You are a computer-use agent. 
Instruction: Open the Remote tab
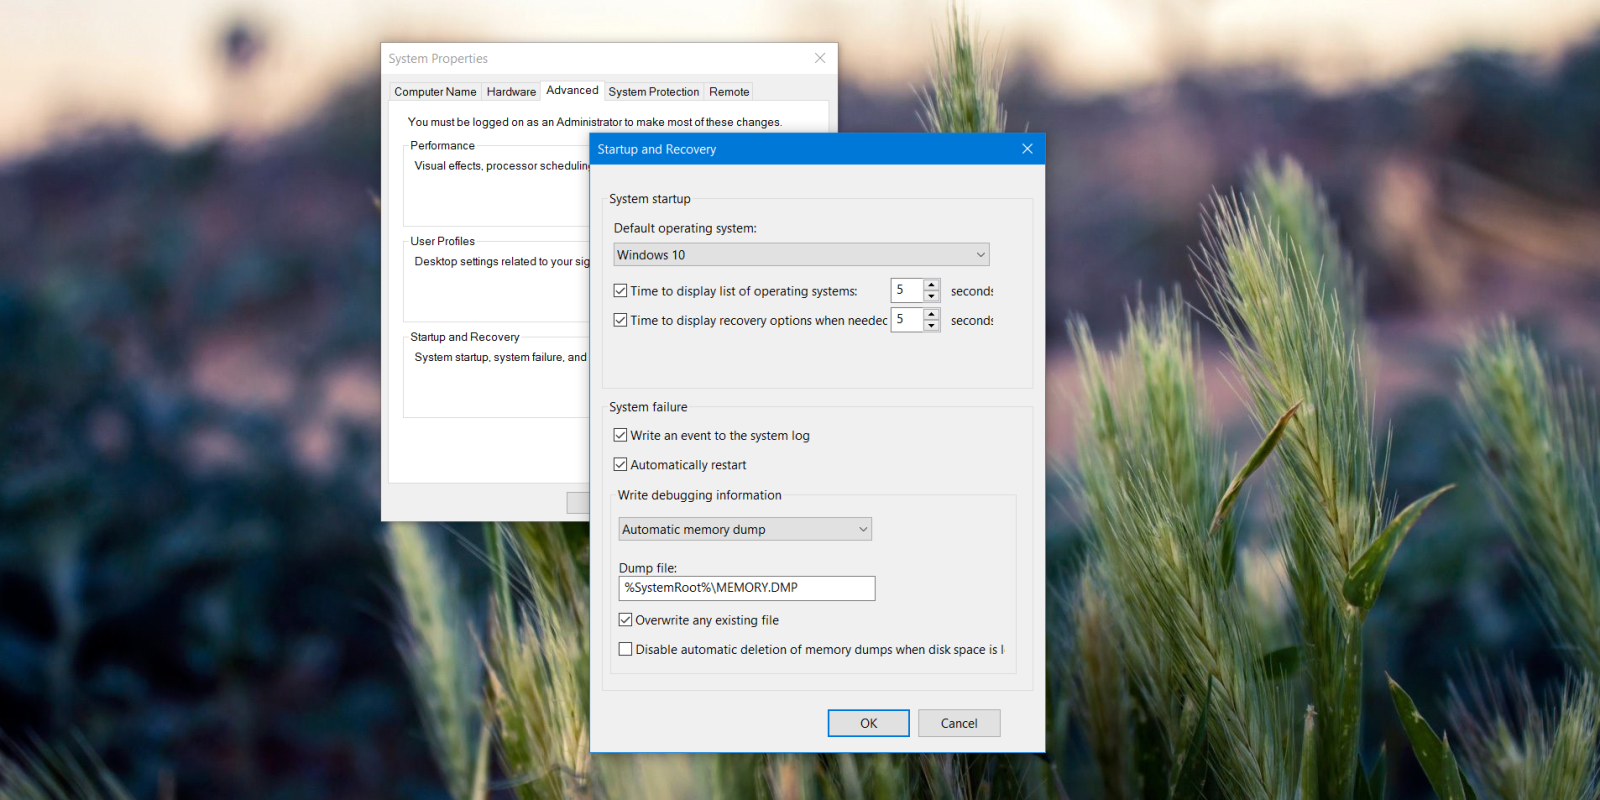[729, 92]
